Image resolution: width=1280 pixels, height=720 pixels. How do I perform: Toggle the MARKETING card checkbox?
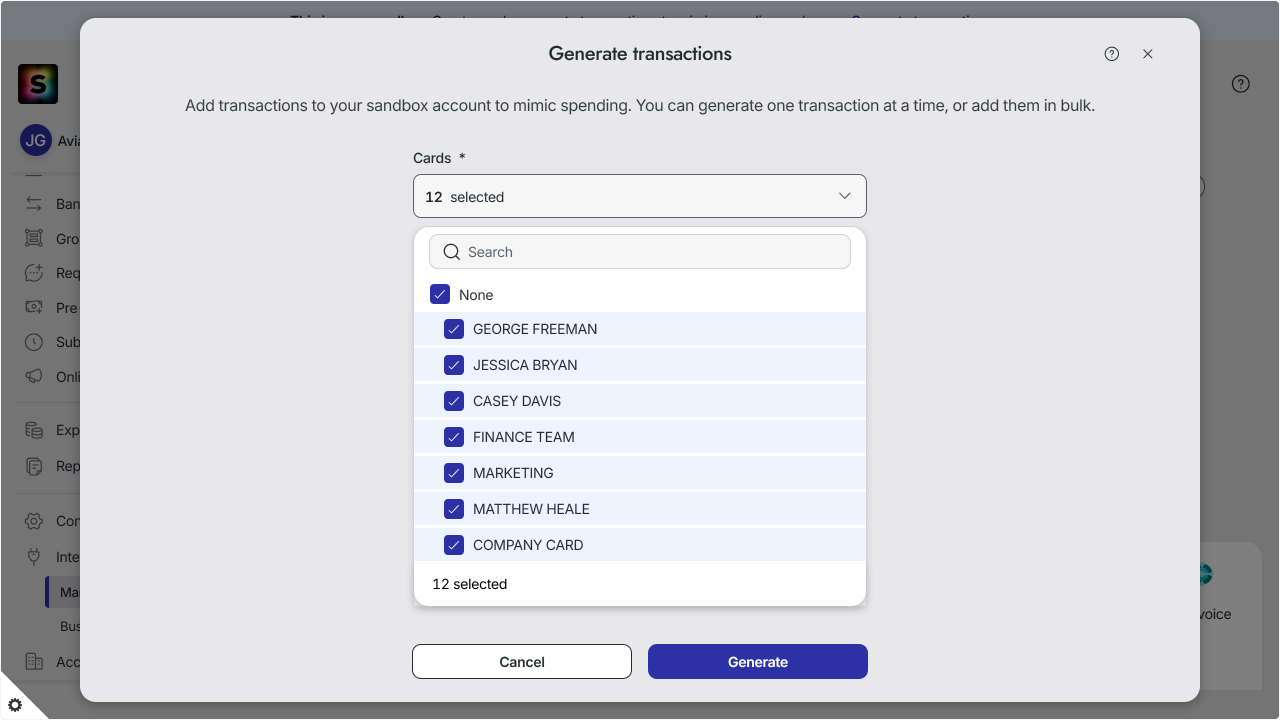[454, 473]
